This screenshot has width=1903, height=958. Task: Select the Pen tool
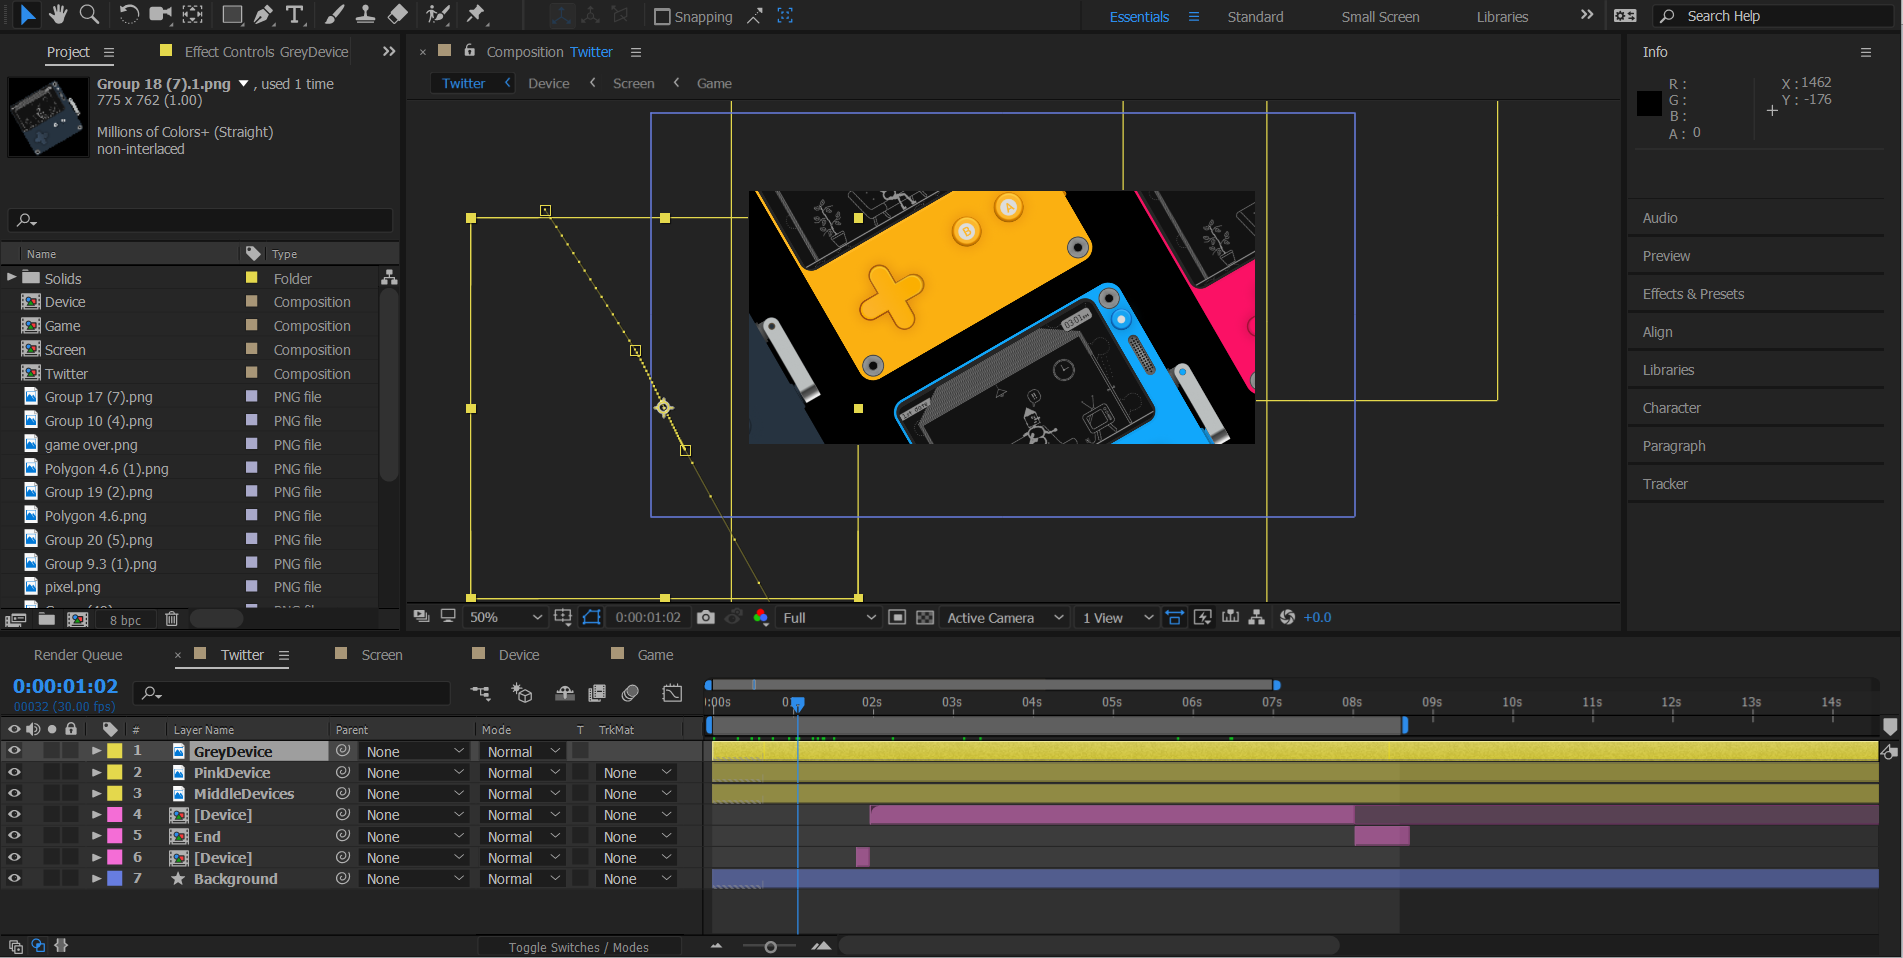[x=263, y=14]
